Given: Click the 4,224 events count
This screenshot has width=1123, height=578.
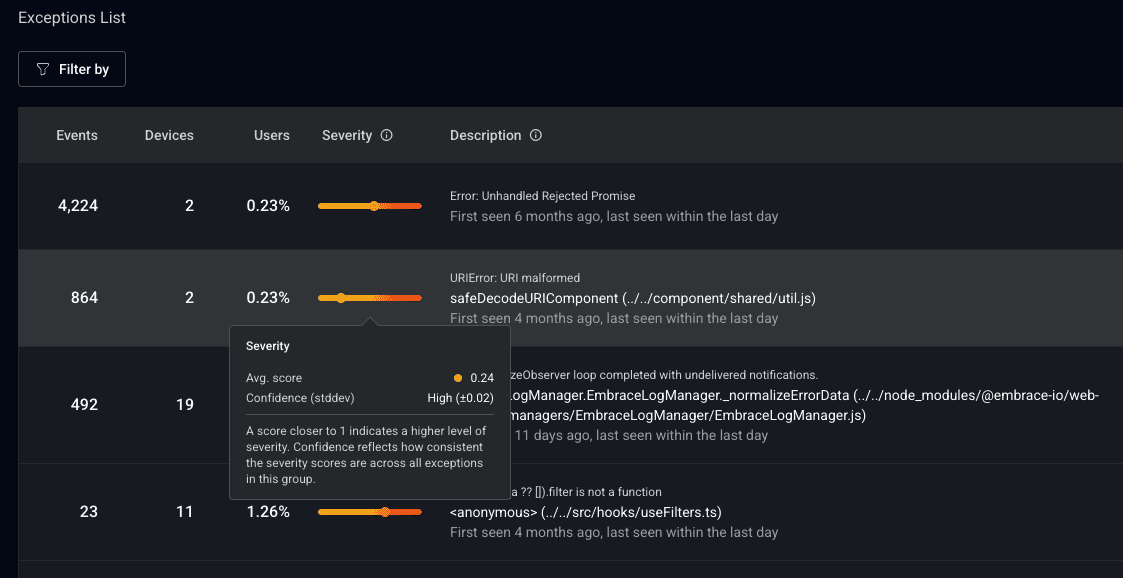Looking at the screenshot, I should pyautogui.click(x=77, y=206).
